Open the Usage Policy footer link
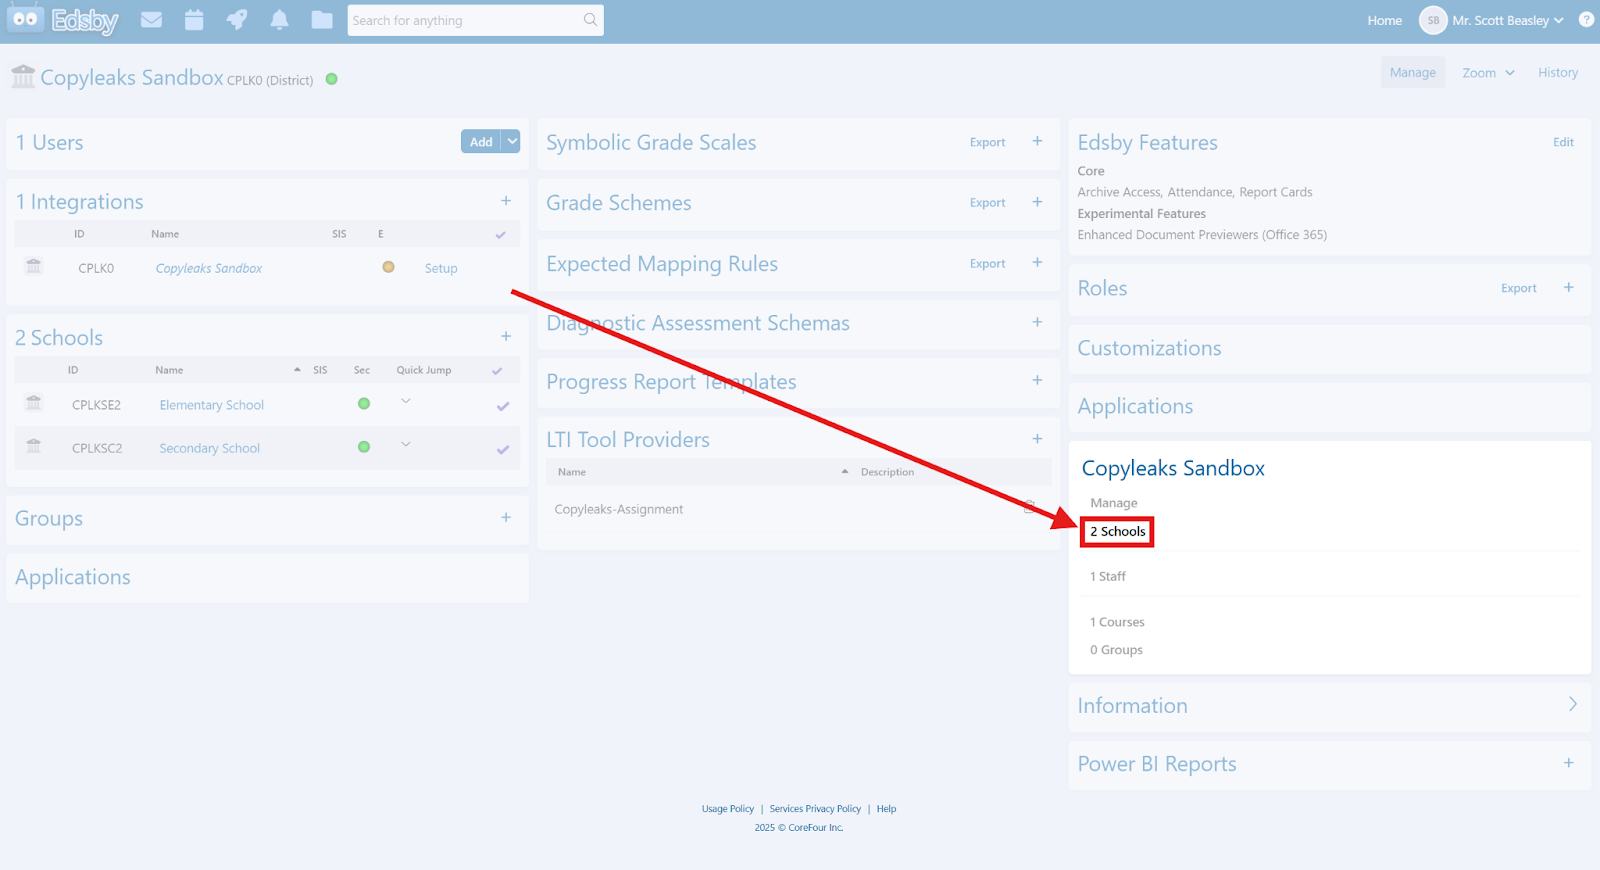Screen dimensions: 1600x870 (x=728, y=809)
